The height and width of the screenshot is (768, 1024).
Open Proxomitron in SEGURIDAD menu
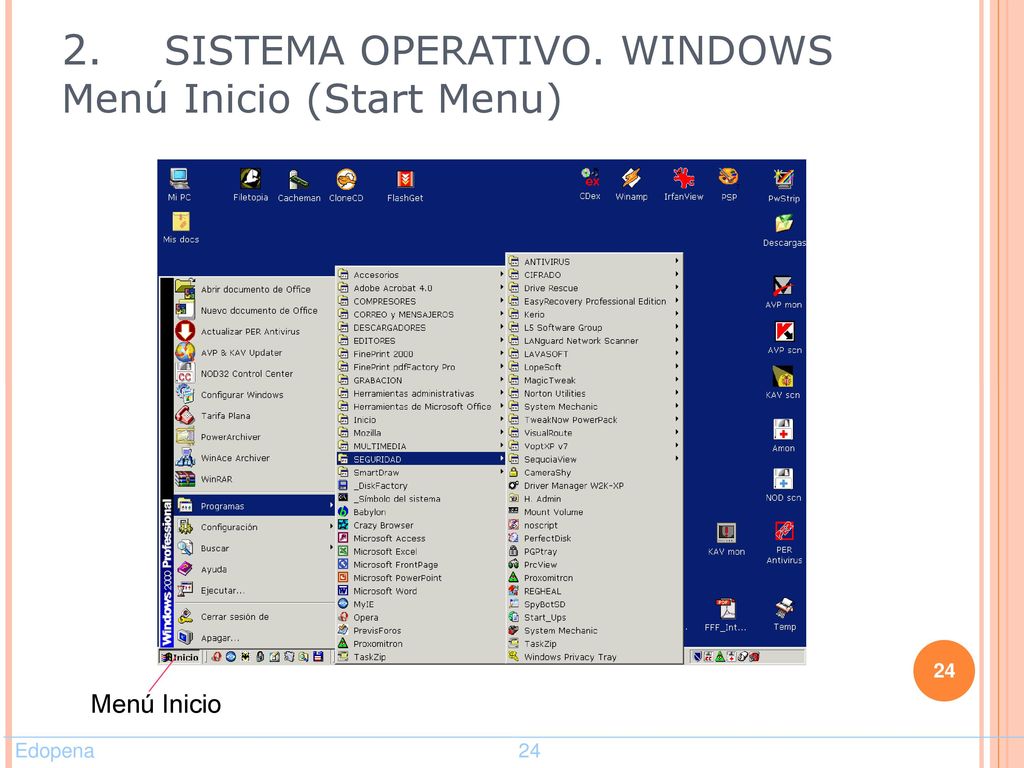(x=594, y=578)
